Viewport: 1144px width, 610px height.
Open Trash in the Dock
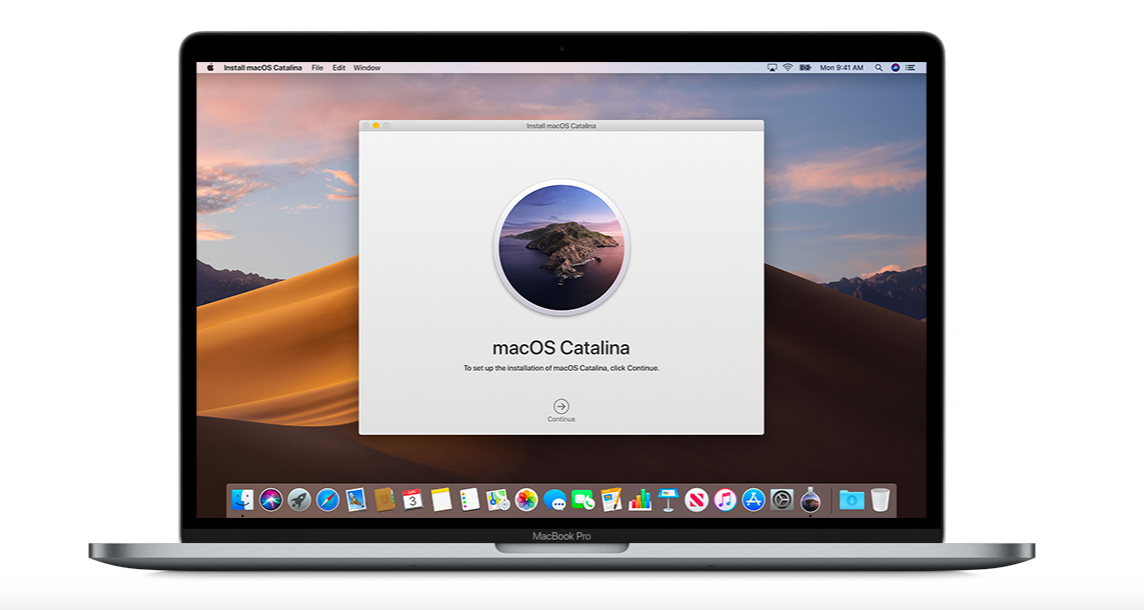click(880, 500)
